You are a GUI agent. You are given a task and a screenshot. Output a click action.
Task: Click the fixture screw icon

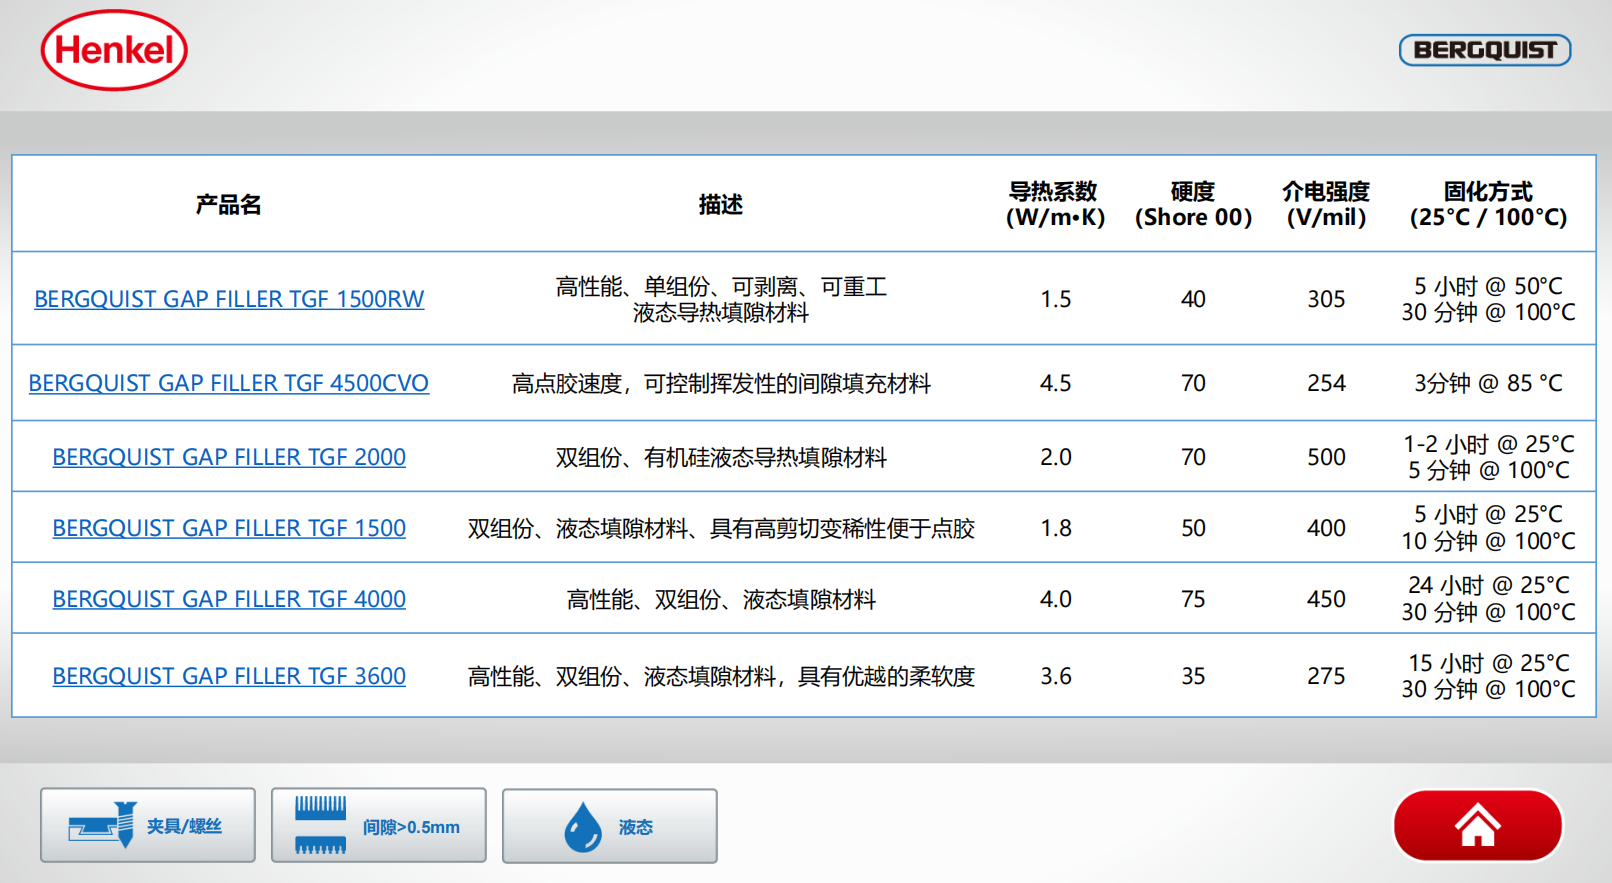tap(103, 825)
